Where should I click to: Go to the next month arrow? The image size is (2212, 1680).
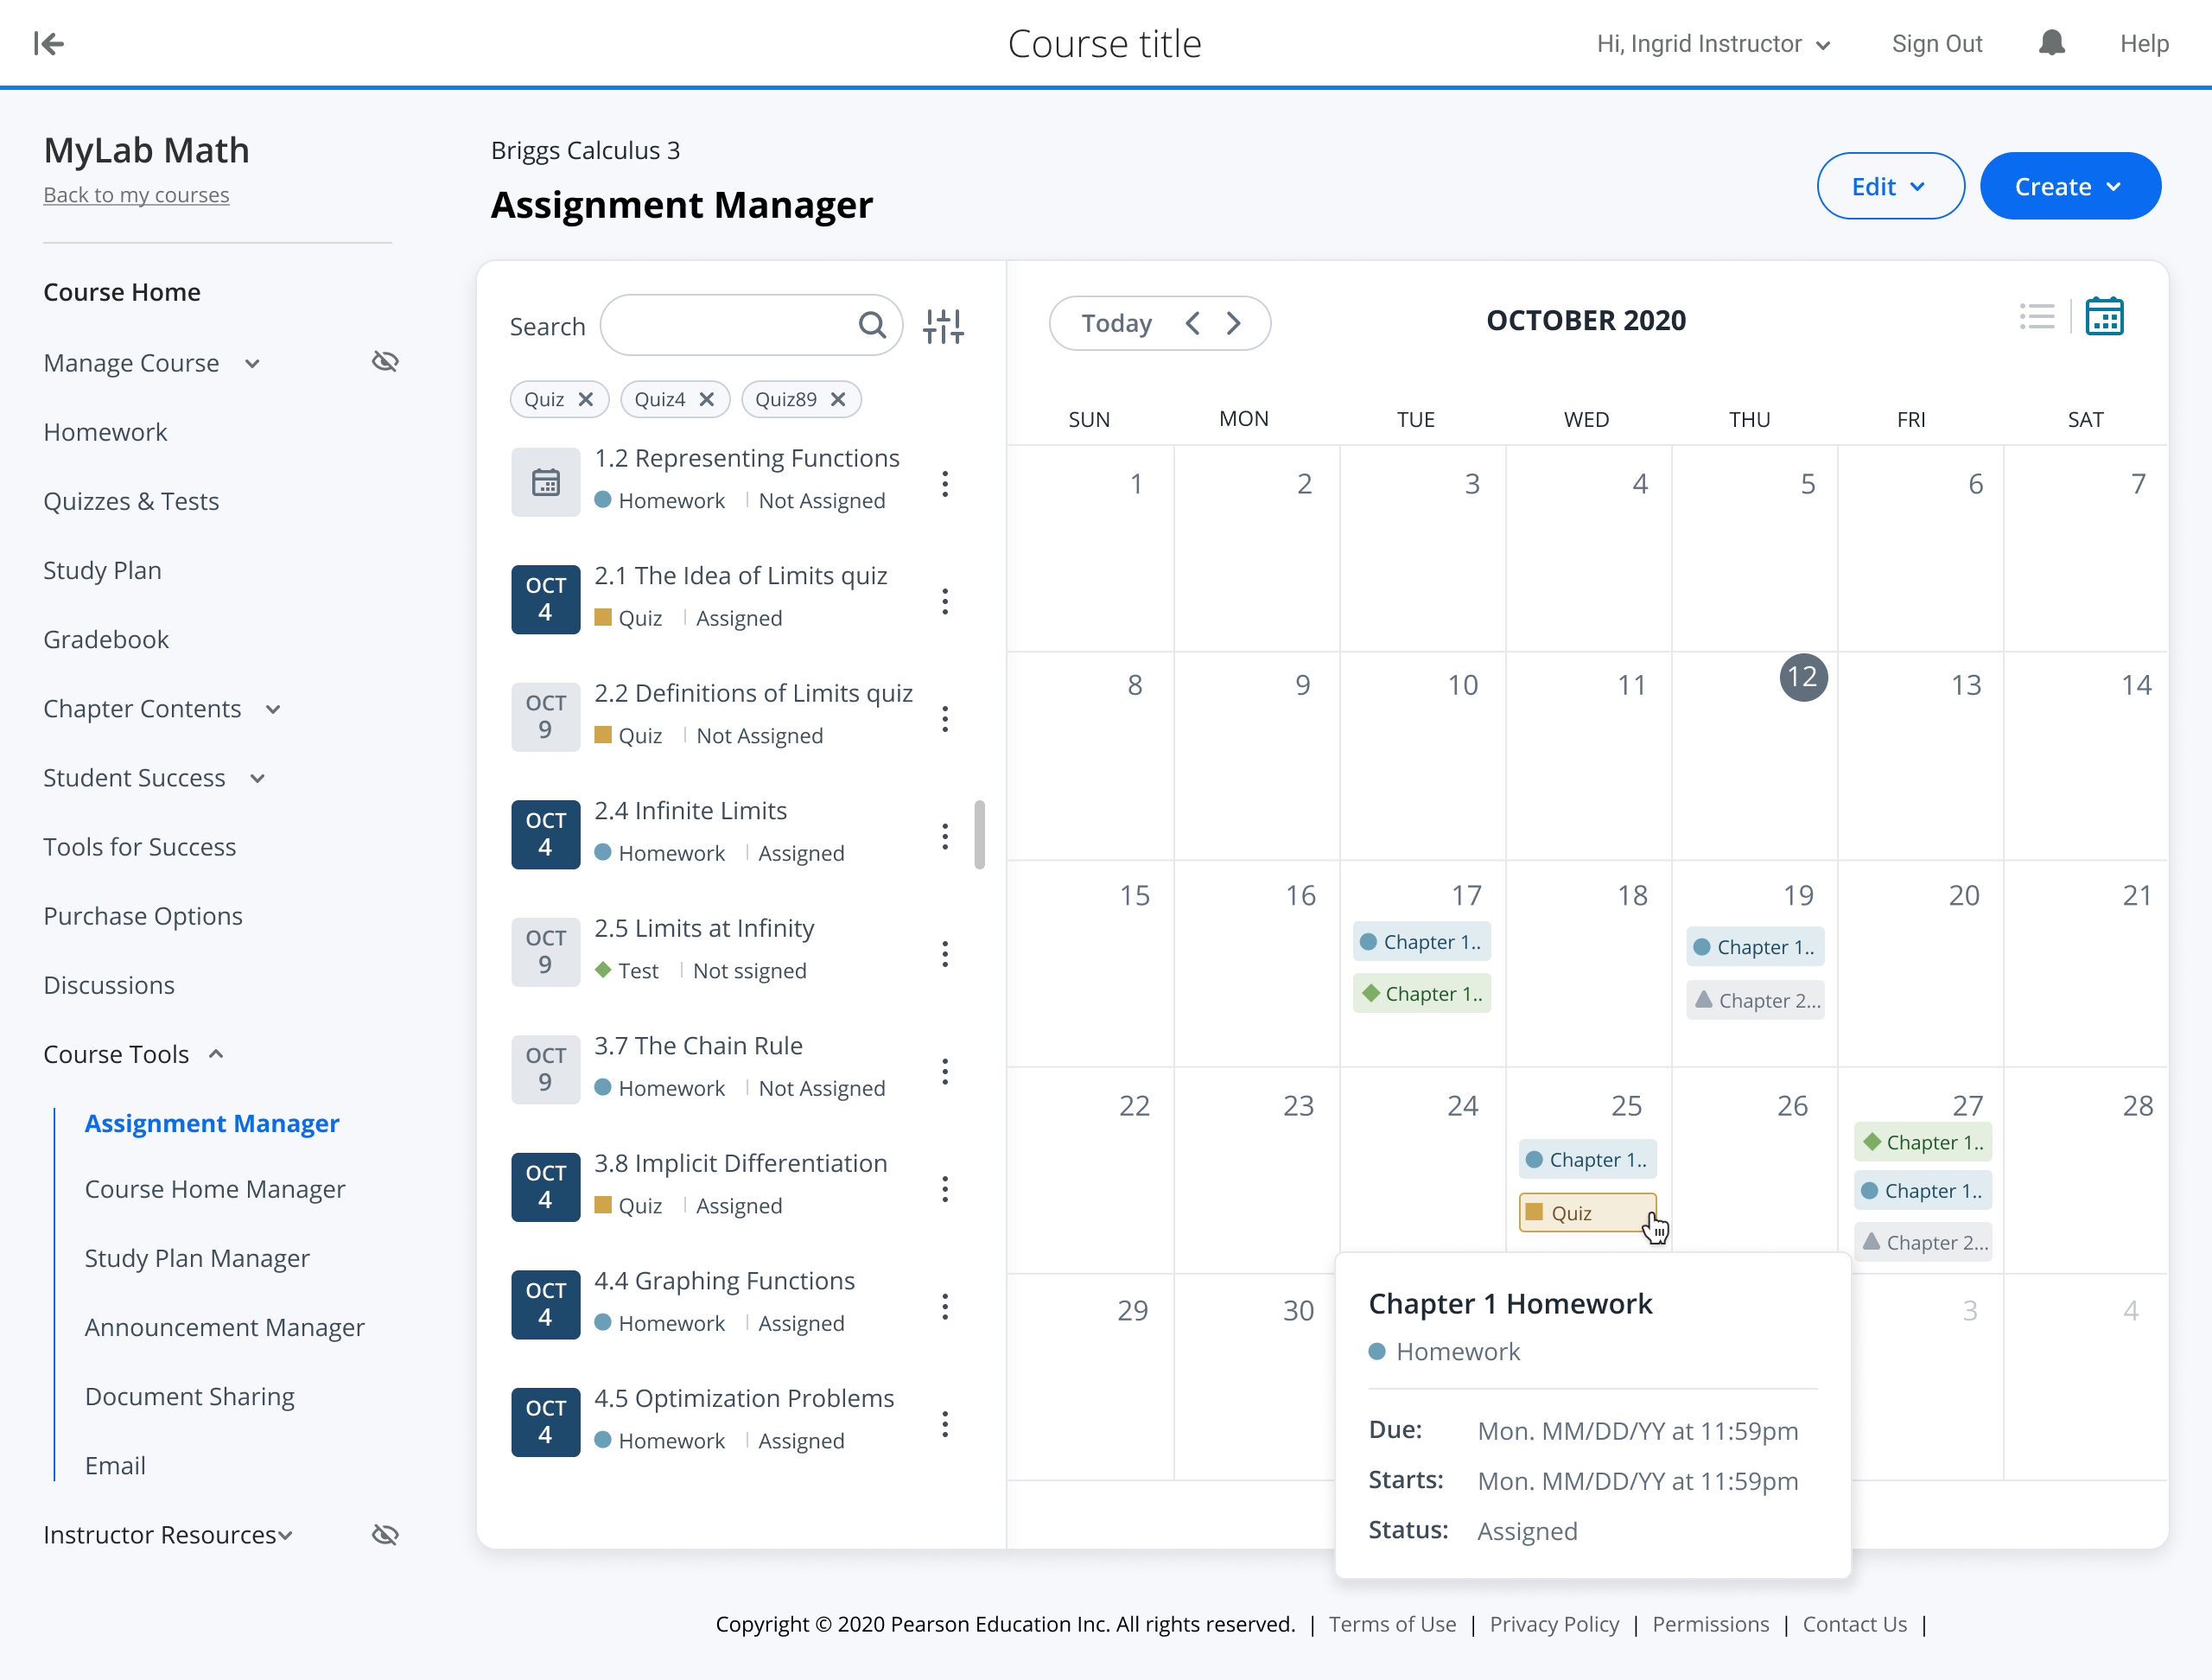tap(1234, 323)
